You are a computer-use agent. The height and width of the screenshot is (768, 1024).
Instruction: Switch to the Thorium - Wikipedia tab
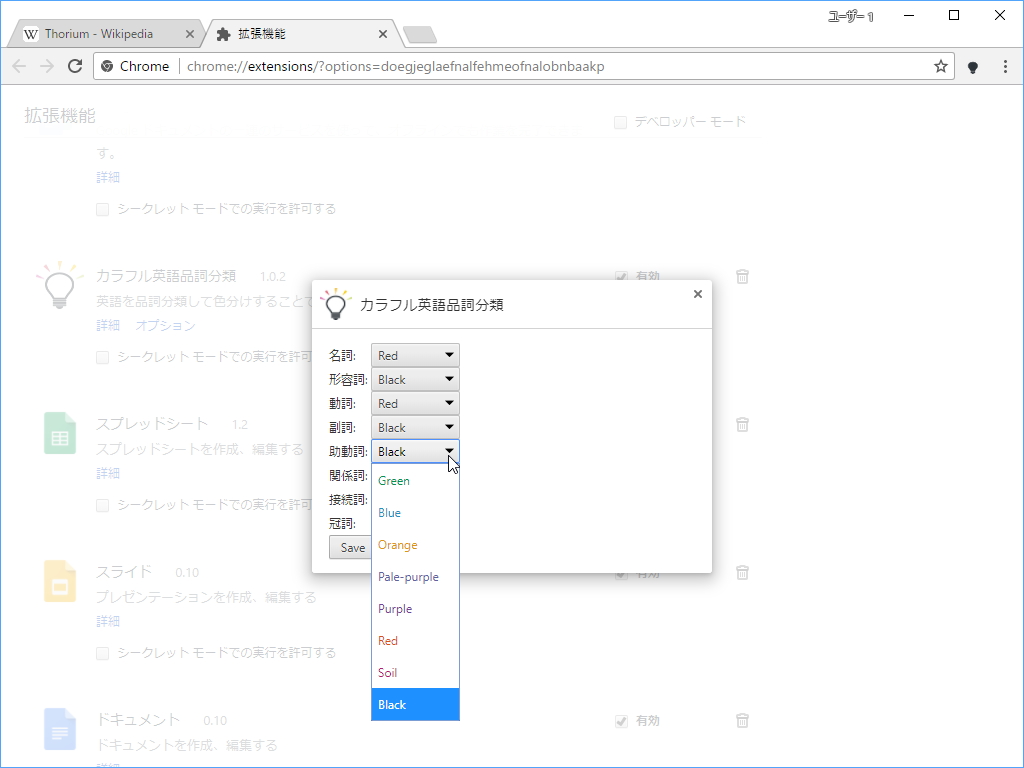point(100,33)
